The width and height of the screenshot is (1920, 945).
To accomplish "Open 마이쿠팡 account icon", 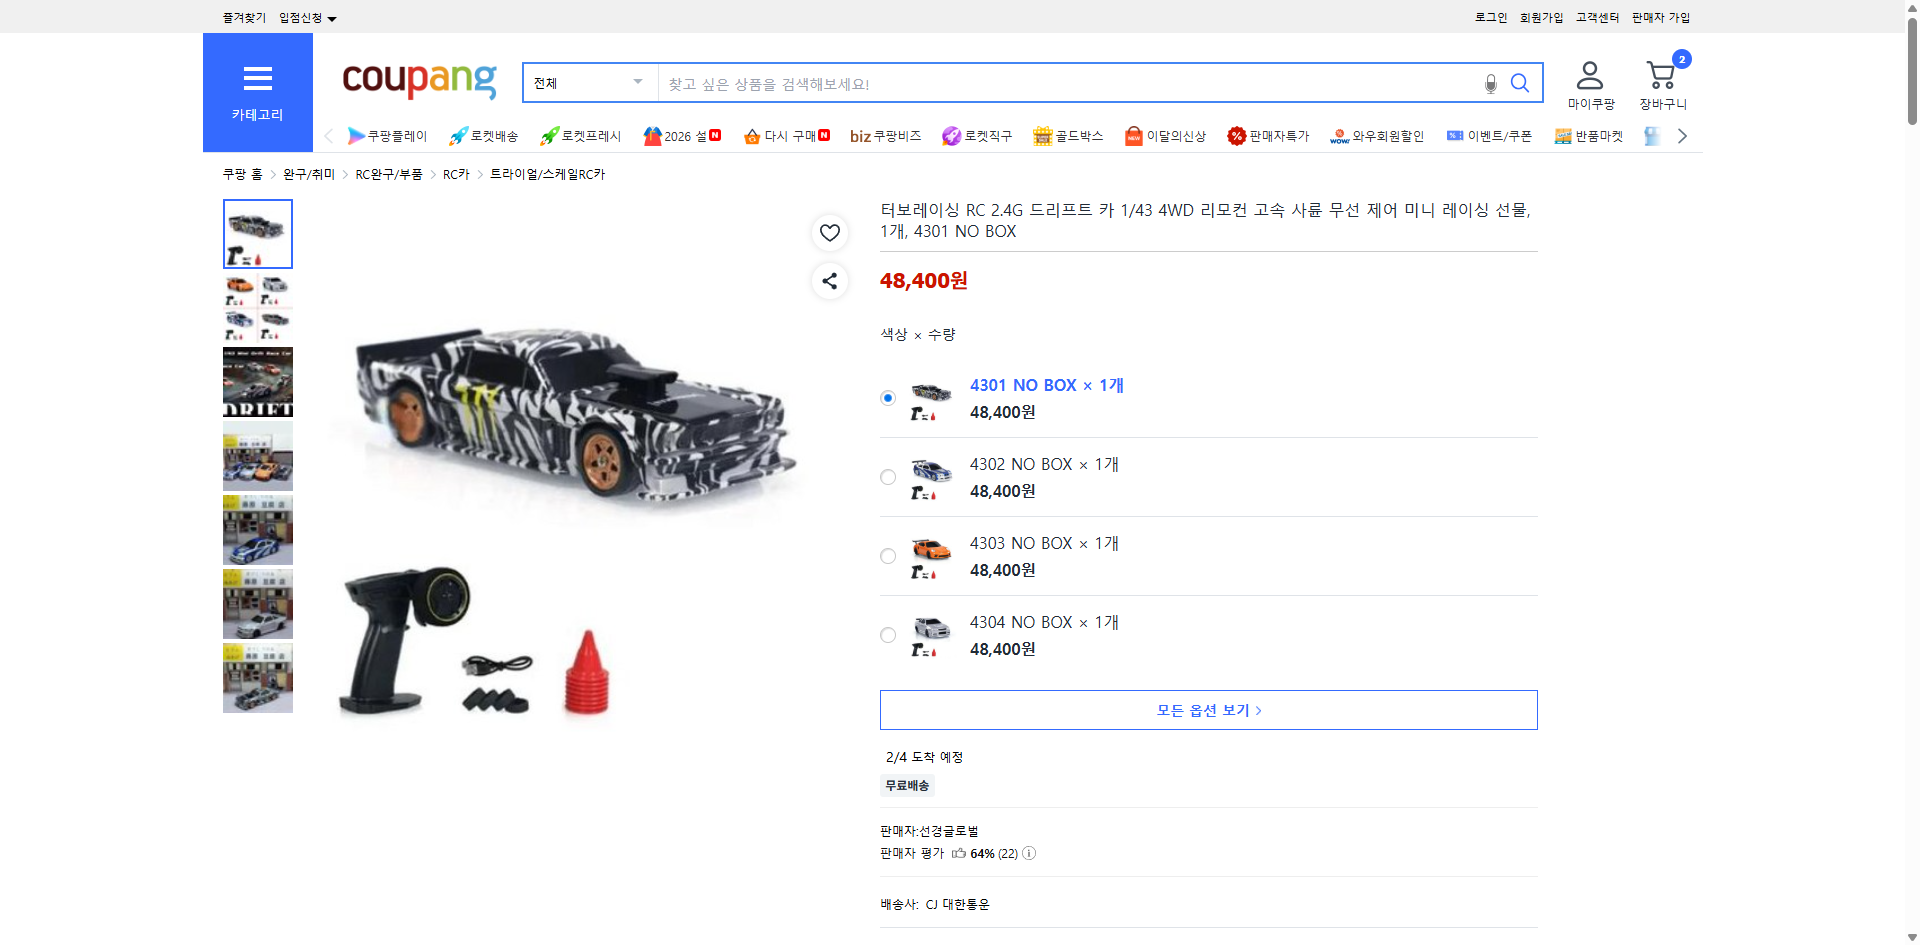I will (x=1588, y=75).
